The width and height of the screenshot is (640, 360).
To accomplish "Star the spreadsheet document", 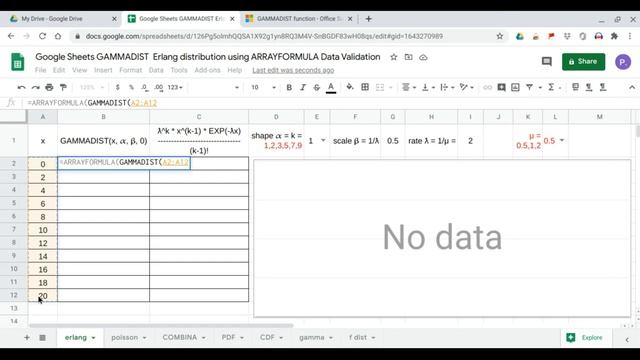I will (x=393, y=57).
